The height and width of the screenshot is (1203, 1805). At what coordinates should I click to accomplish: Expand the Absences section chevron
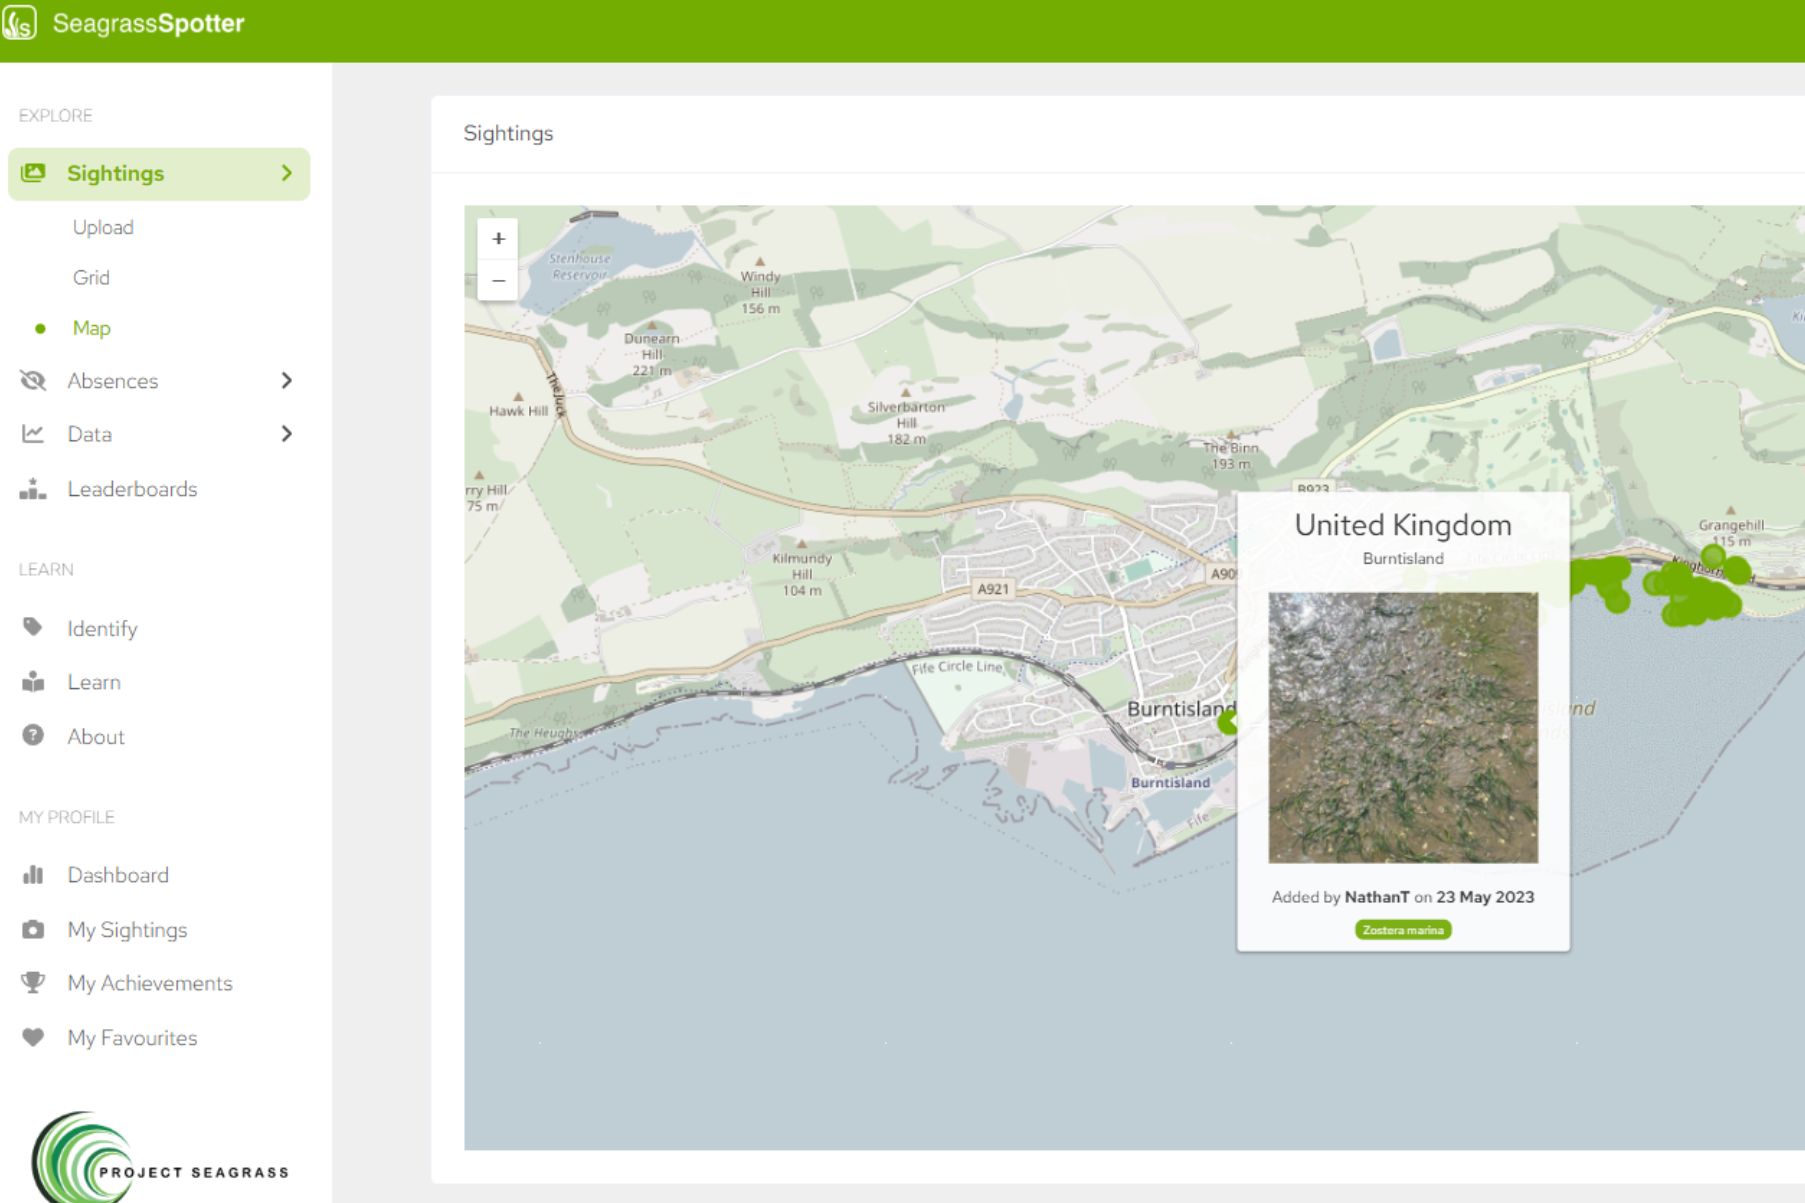pos(287,380)
